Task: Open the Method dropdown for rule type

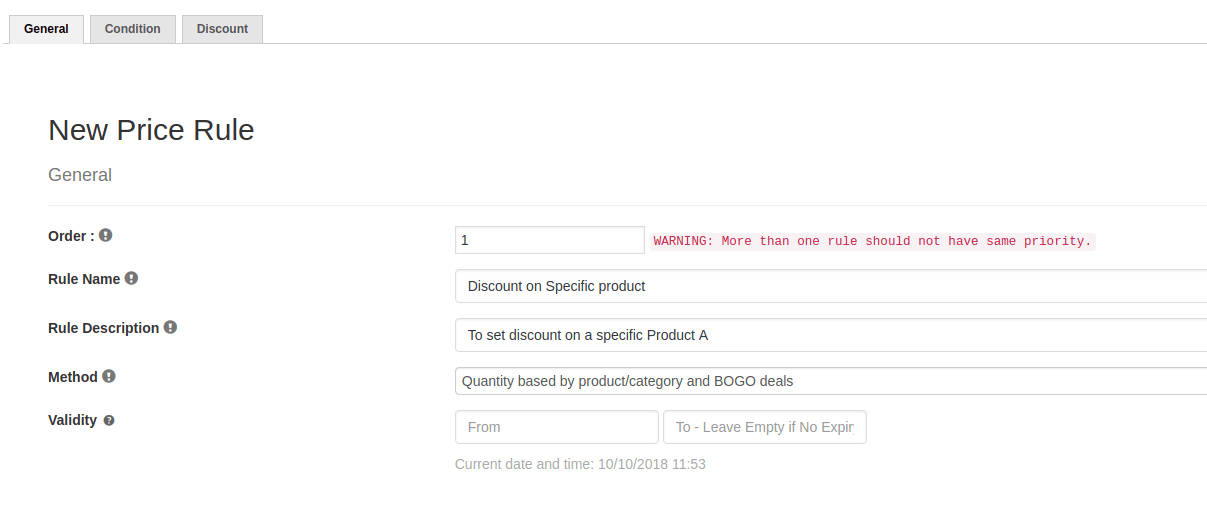Action: (830, 381)
